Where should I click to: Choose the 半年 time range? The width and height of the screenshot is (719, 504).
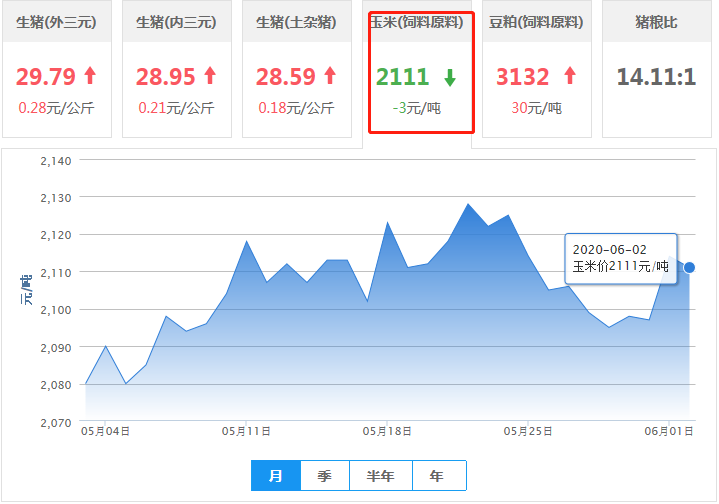click(381, 476)
